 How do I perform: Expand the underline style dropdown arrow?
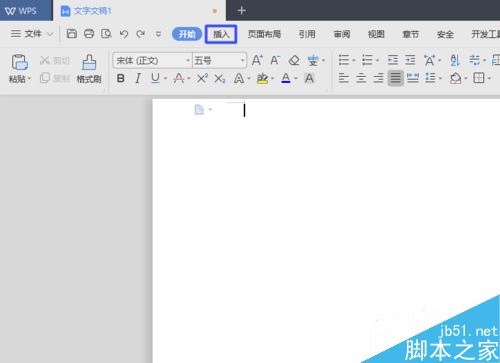(x=165, y=79)
